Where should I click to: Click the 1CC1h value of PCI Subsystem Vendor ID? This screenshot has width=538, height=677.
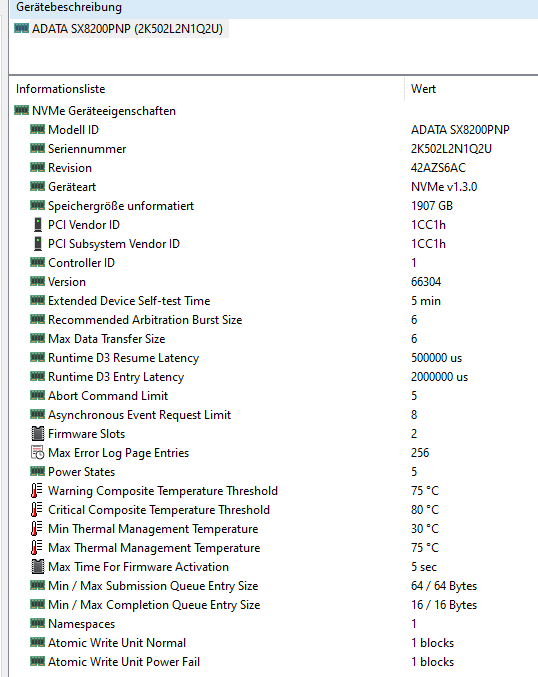click(428, 244)
